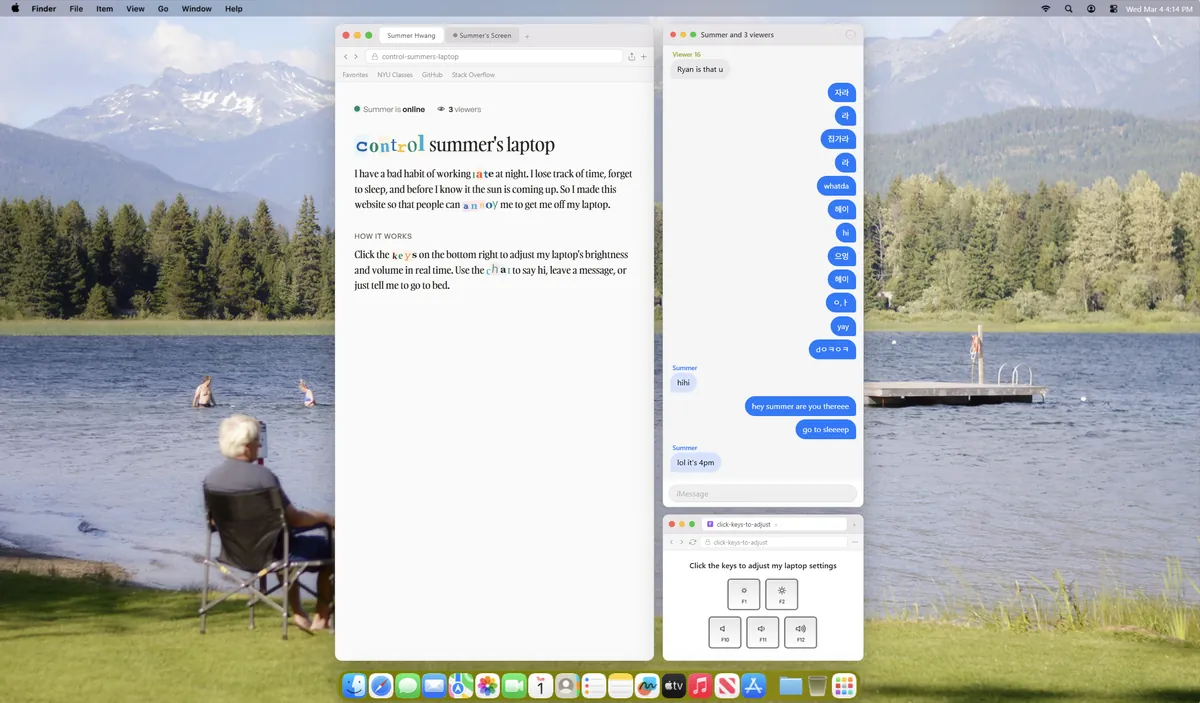
Task: Click the reload icon in click-keys-to-adjust window
Action: click(692, 542)
